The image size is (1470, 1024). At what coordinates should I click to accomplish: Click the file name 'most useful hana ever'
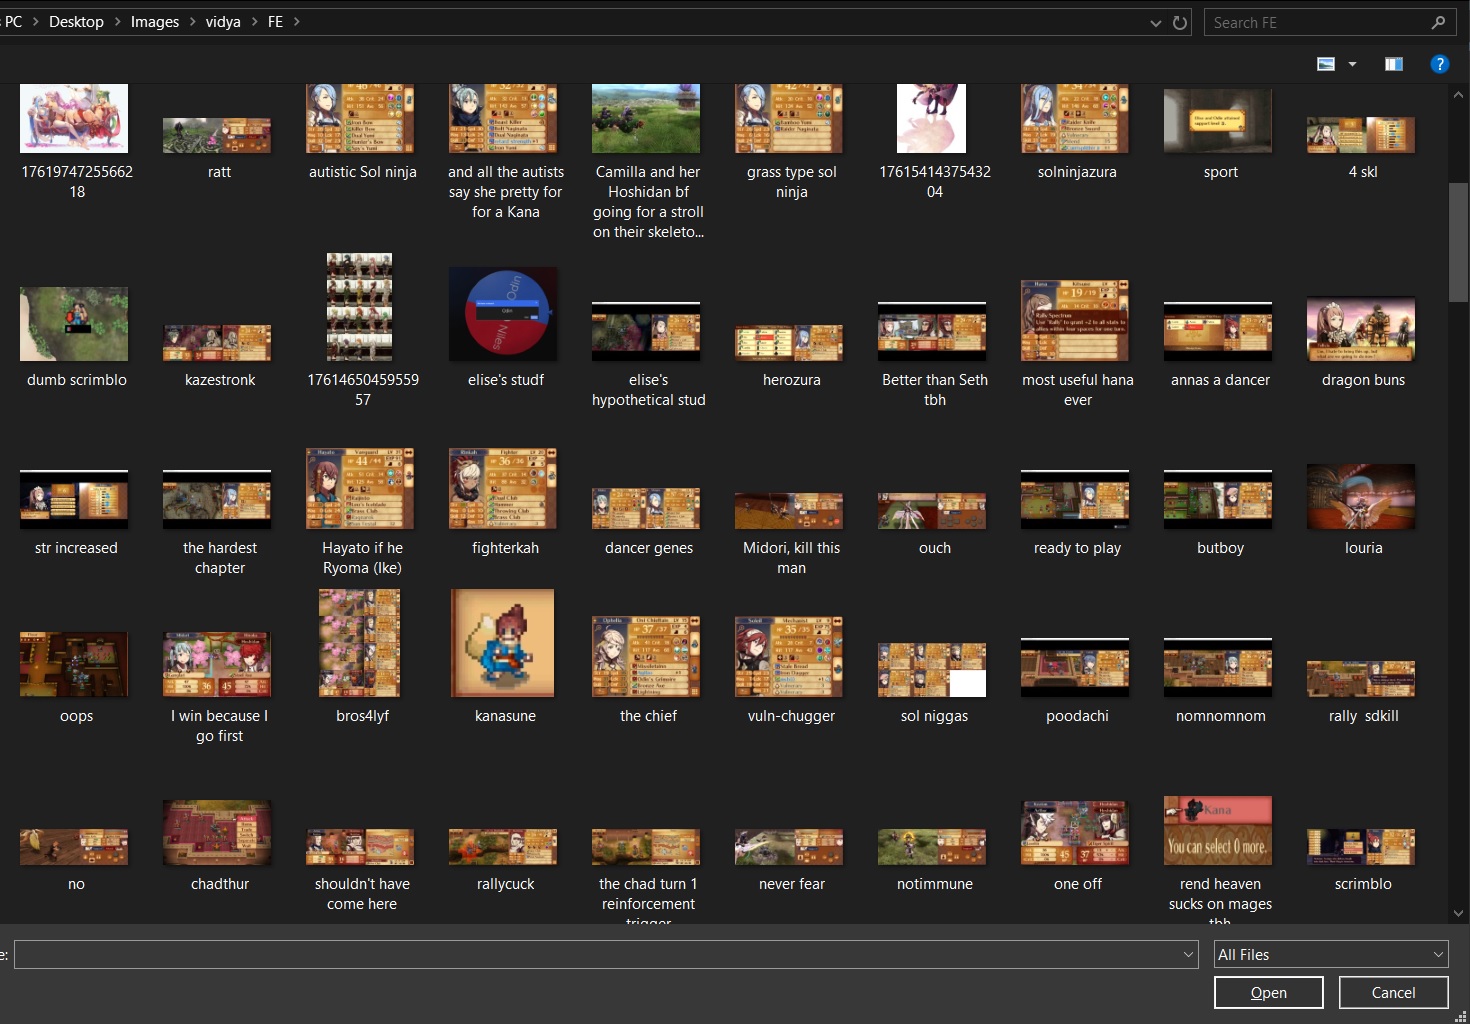[1078, 390]
